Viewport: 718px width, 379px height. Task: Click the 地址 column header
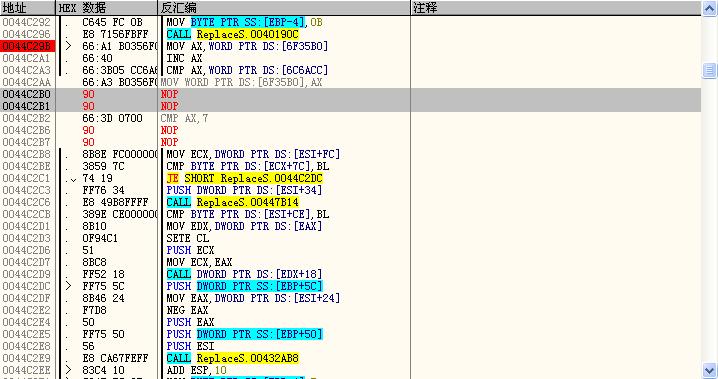[x=27, y=8]
